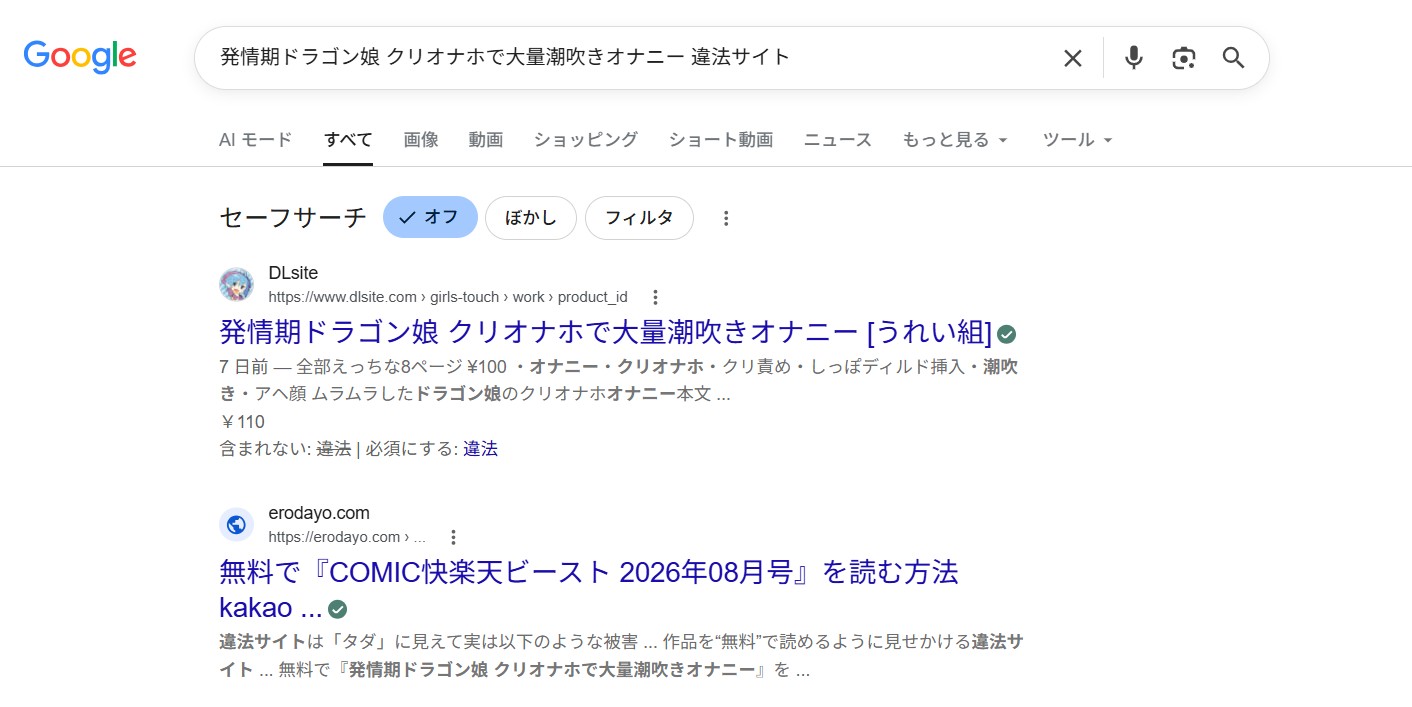1412x707 pixels.
Task: Click the erodayo.com site name
Action: (319, 513)
